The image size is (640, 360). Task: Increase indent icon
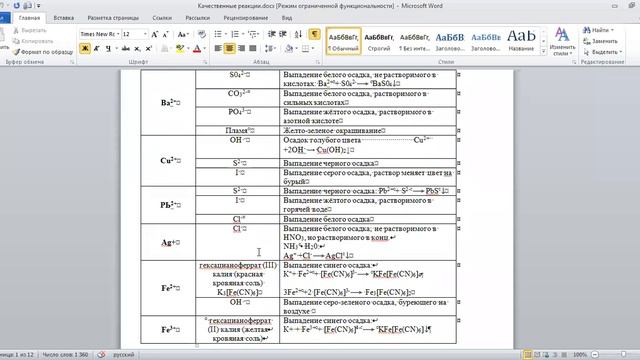point(283,34)
